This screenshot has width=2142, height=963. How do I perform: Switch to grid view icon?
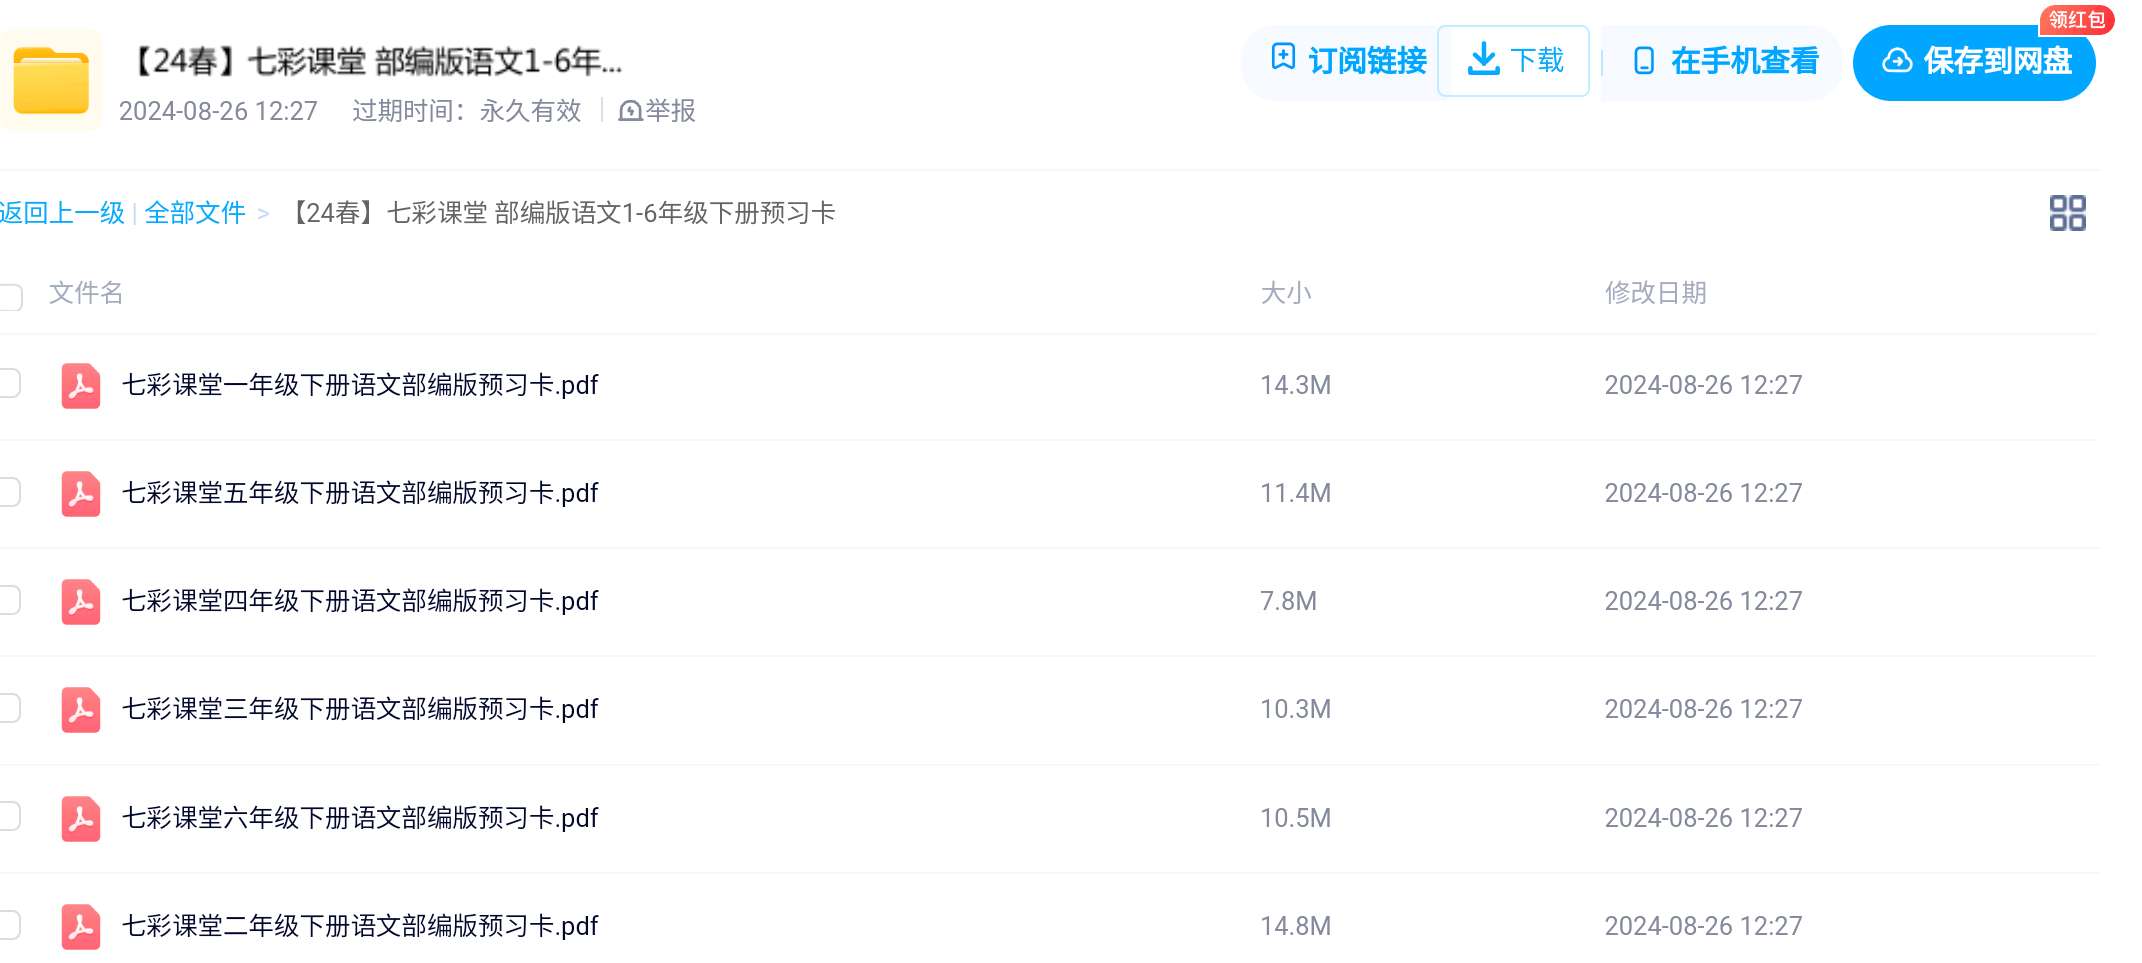click(2067, 213)
